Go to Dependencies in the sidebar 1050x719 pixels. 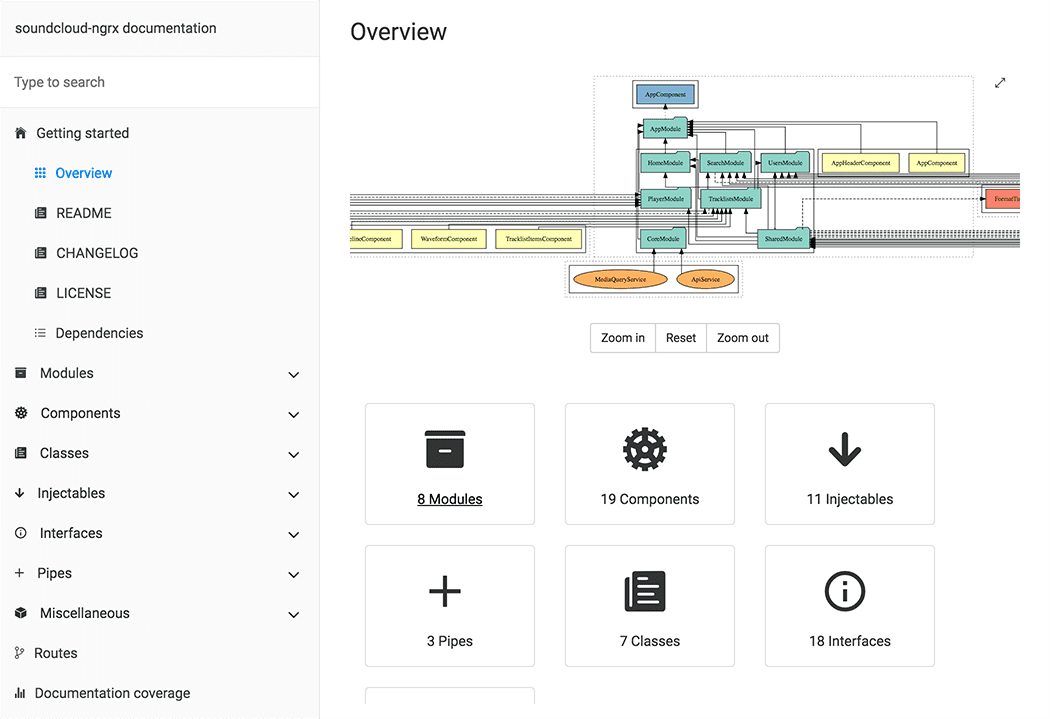pyautogui.click(x=99, y=333)
